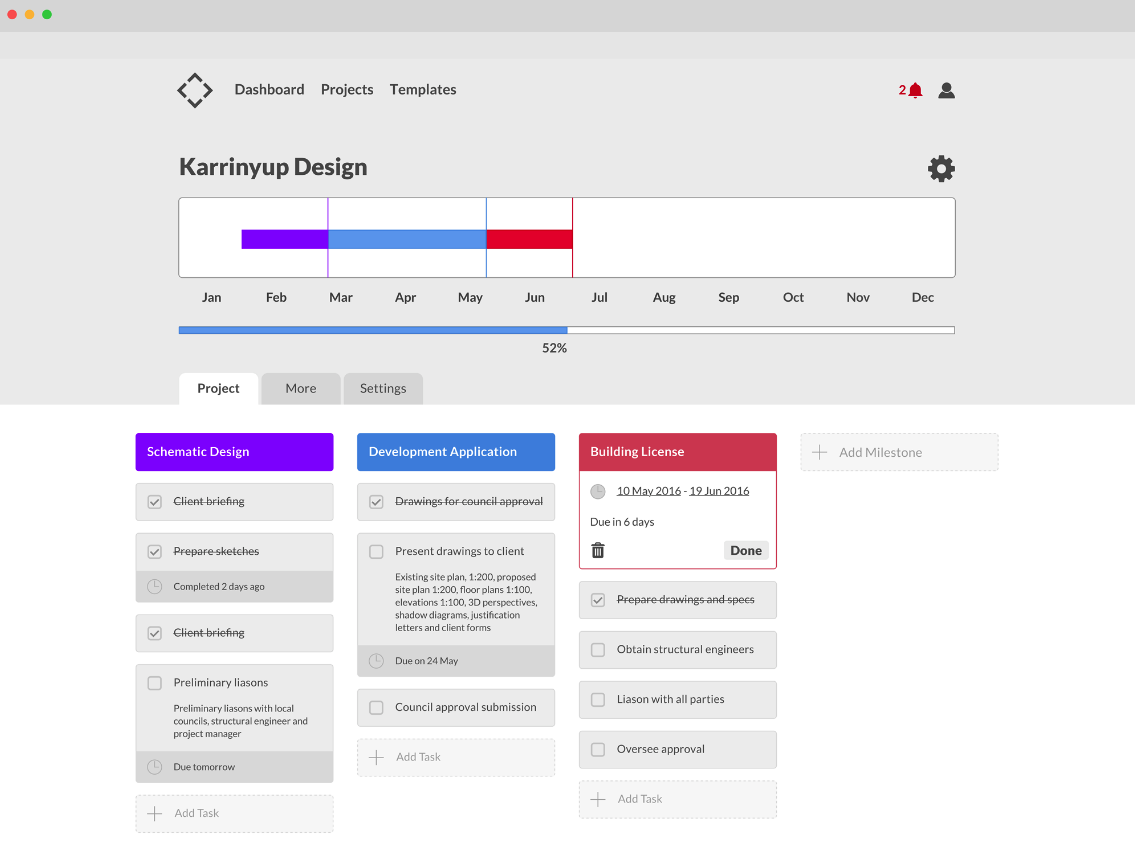This screenshot has width=1135, height=849.
Task: Check Present drawings to client
Action: coord(376,552)
